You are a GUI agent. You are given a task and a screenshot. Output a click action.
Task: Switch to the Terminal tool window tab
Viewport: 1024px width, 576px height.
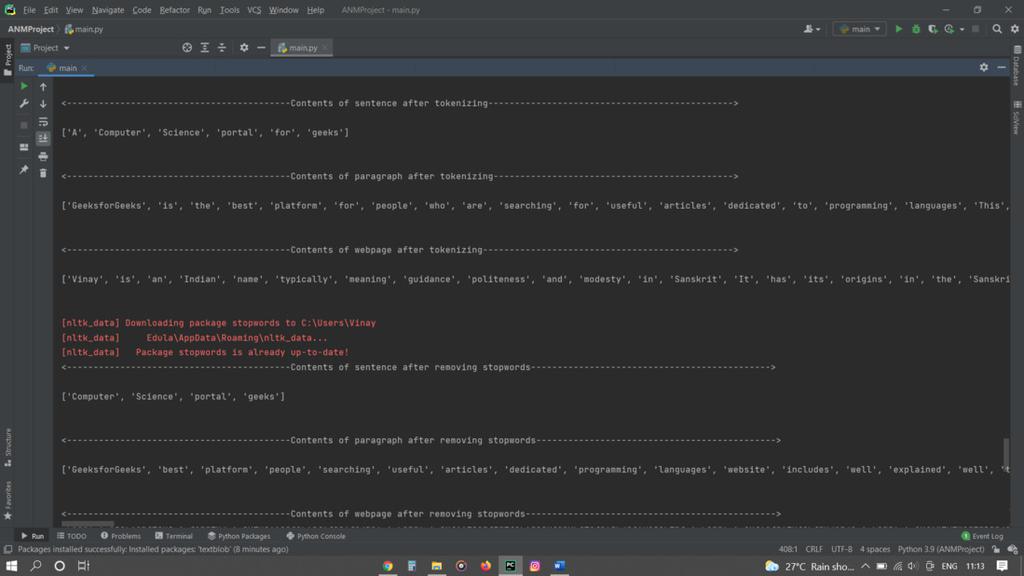(x=174, y=536)
